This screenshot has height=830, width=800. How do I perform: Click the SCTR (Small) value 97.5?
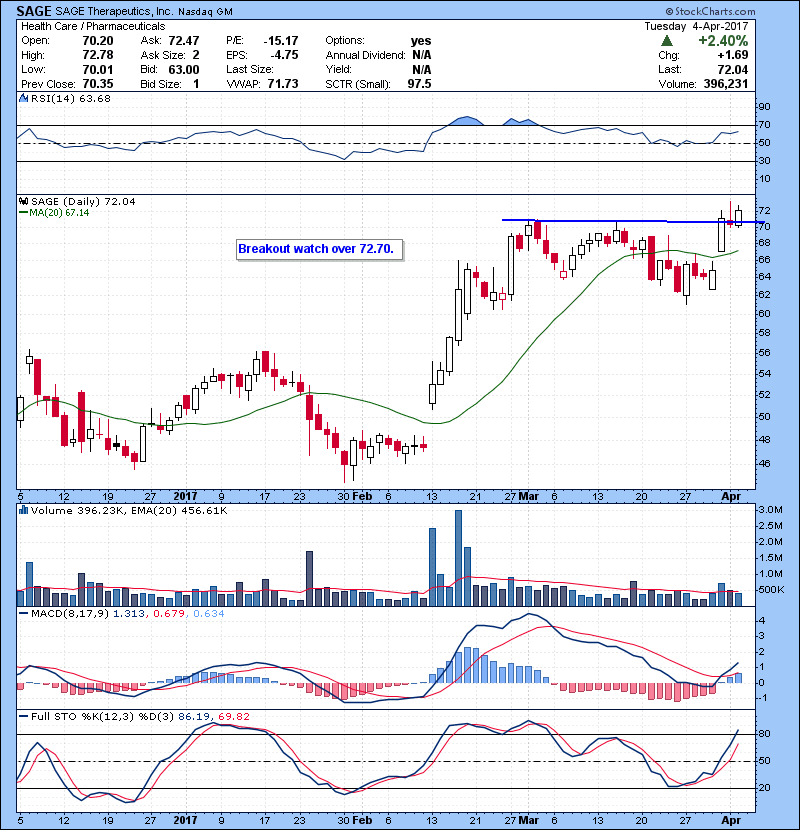click(419, 84)
